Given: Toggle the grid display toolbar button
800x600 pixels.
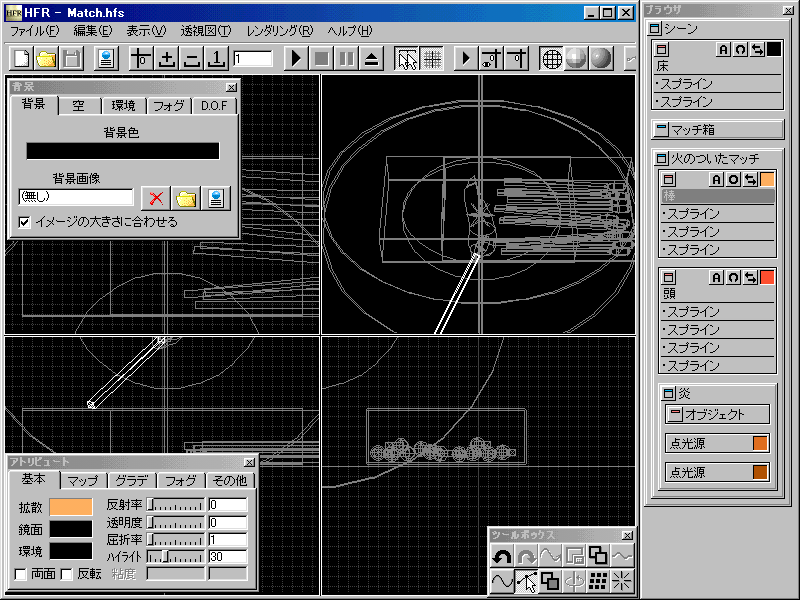Looking at the screenshot, I should (x=432, y=59).
